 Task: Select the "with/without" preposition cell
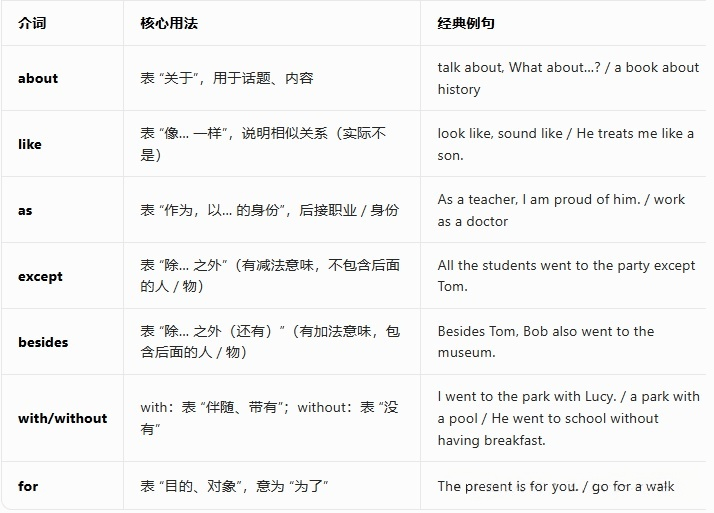[62, 418]
